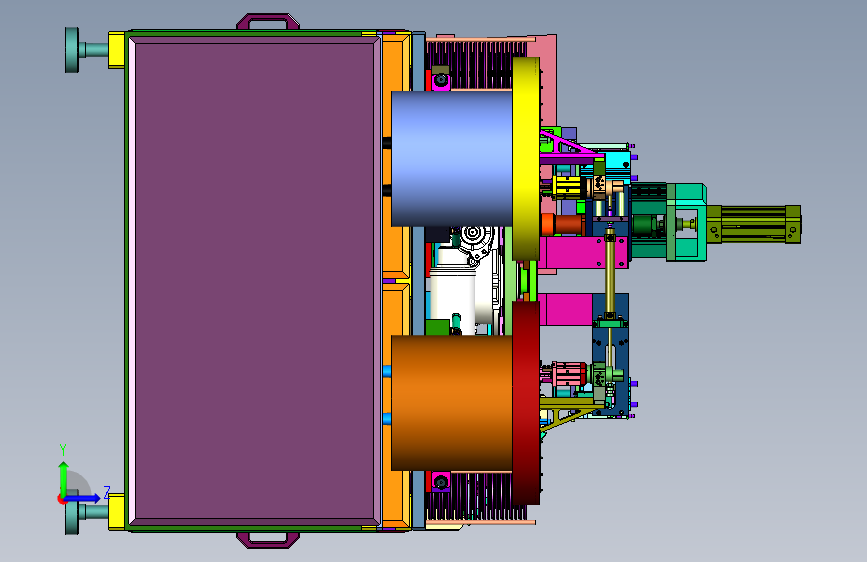This screenshot has height=562, width=867.
Task: Select the top-left teal leveling foot
Action: pyautogui.click(x=86, y=50)
